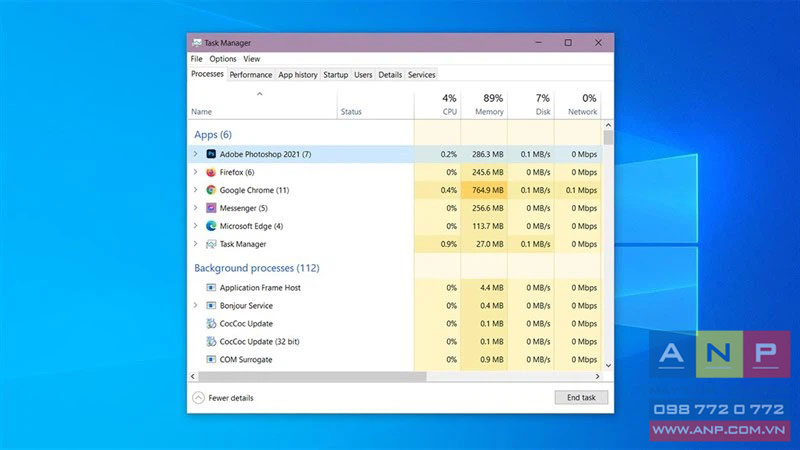Expand Adobe Photoshop 2021 process group
800x450 pixels.
coord(195,154)
